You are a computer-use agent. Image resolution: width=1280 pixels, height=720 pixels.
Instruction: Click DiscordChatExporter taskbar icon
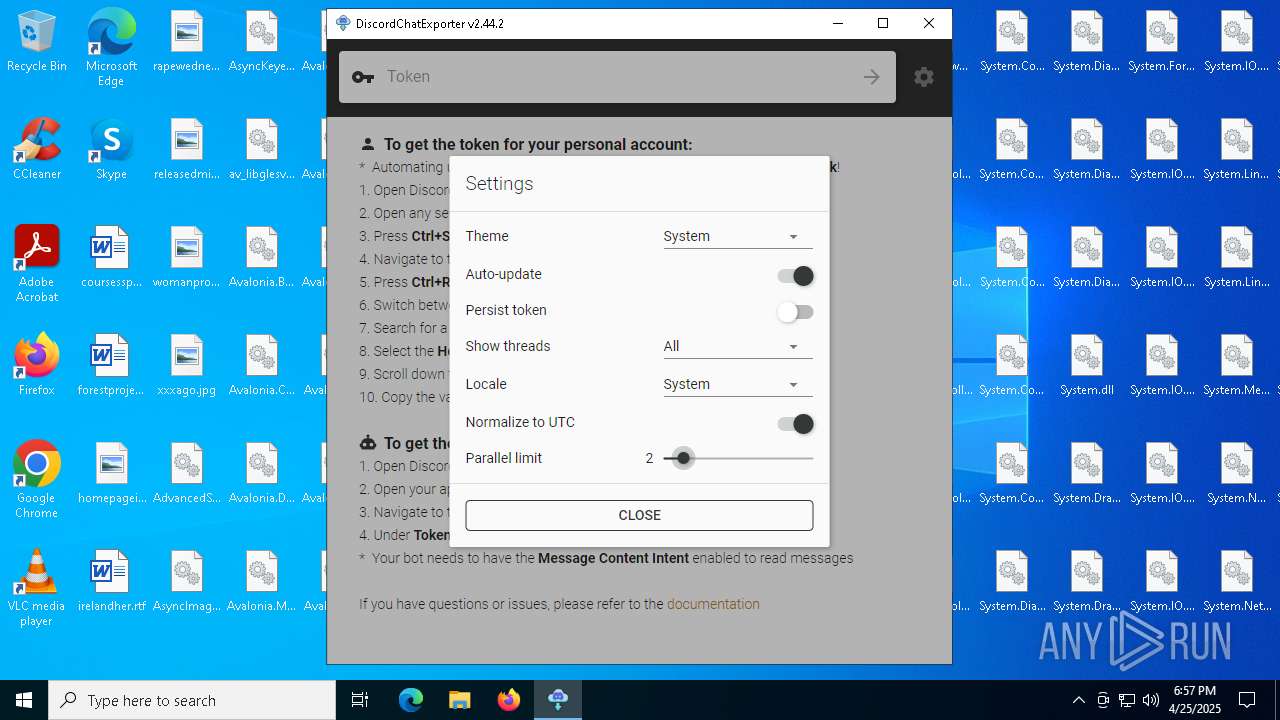(558, 700)
